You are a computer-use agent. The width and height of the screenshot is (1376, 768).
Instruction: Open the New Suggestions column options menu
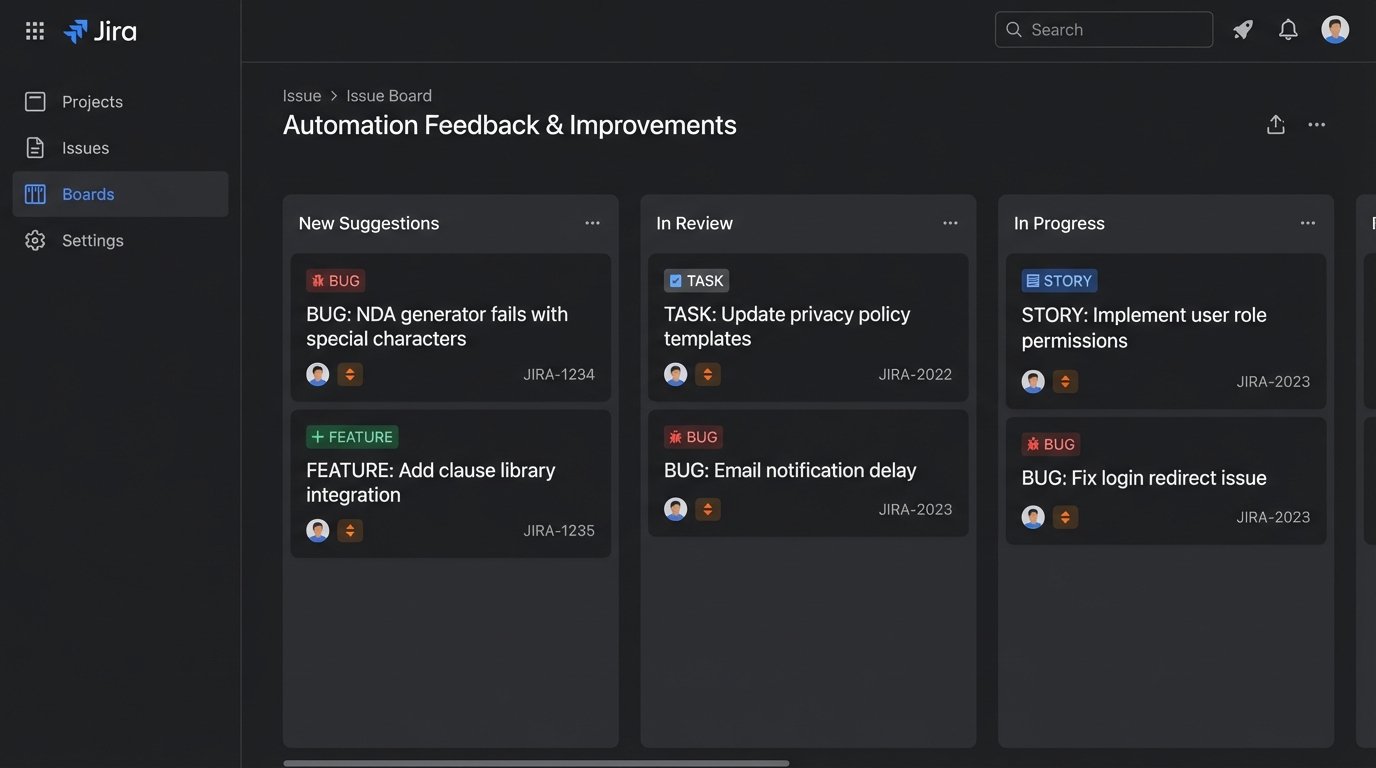592,222
